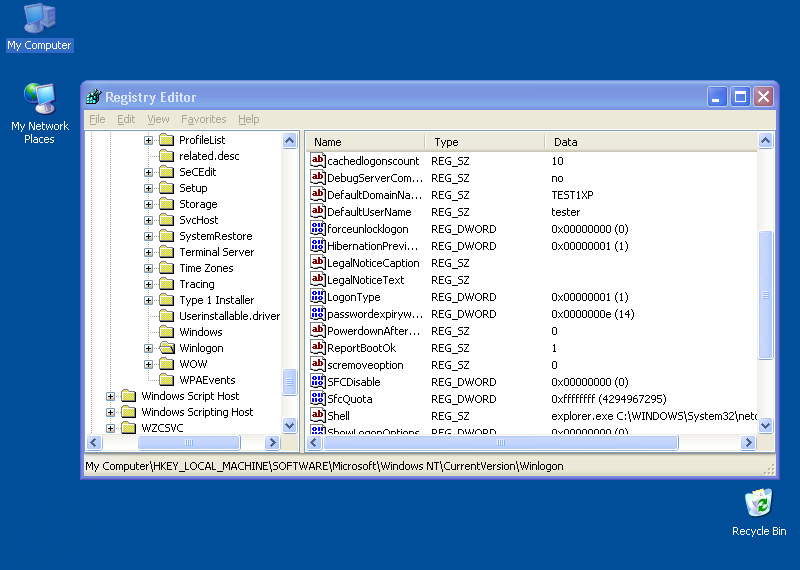The height and width of the screenshot is (570, 800).
Task: Select the Windows key in tree
Action: tap(201, 332)
